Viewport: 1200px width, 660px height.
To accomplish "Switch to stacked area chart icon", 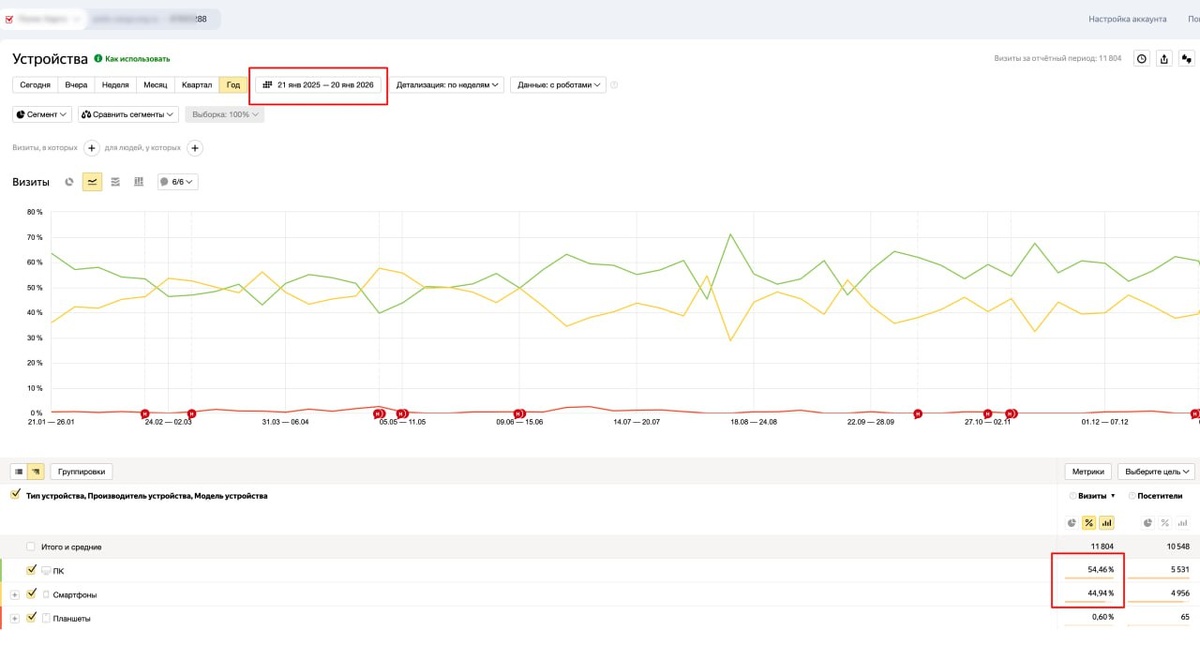I will 115,182.
